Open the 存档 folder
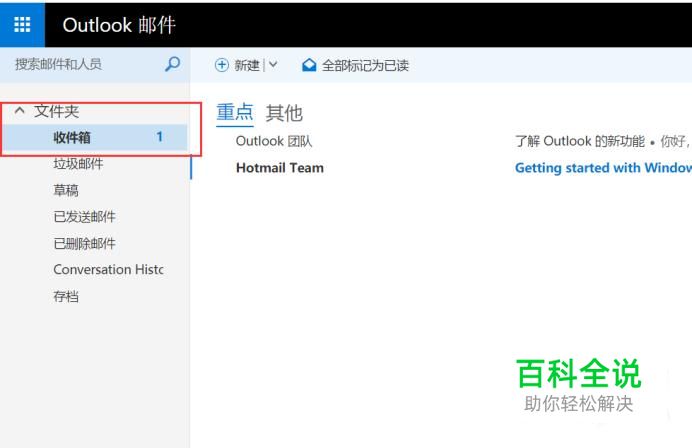The height and width of the screenshot is (448, 692). click(x=66, y=296)
